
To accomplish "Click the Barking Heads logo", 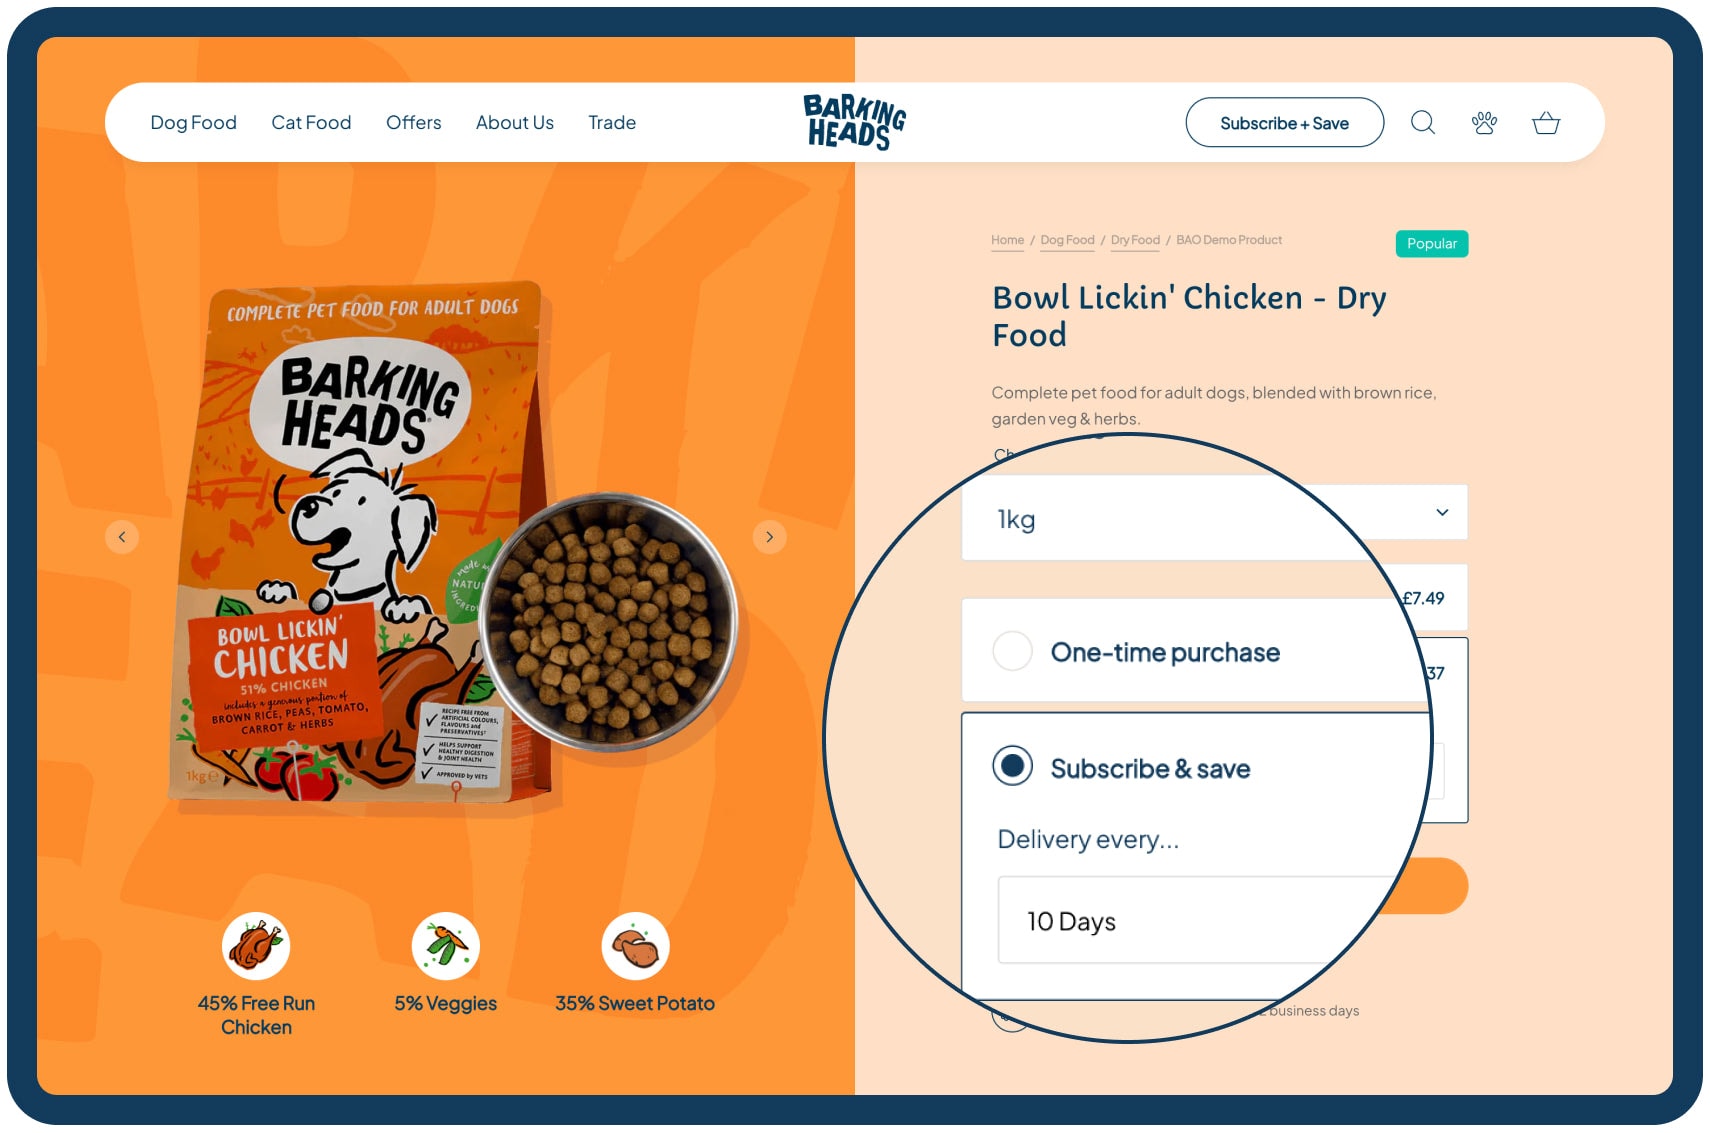I will 855,122.
